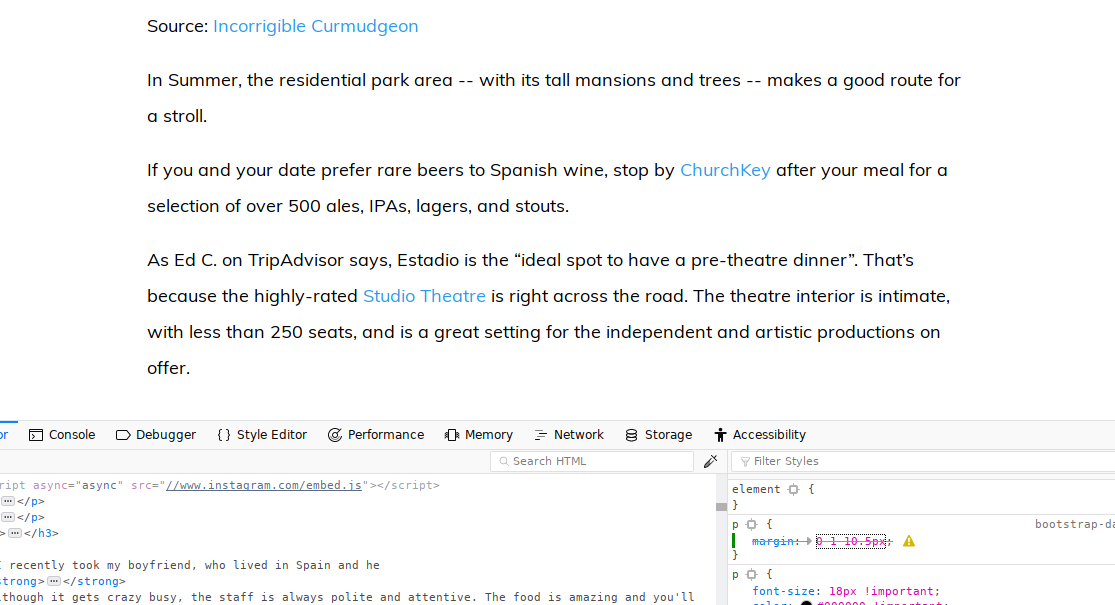This screenshot has height=605, width=1115.
Task: Click the Storage database icon
Action: click(631, 435)
